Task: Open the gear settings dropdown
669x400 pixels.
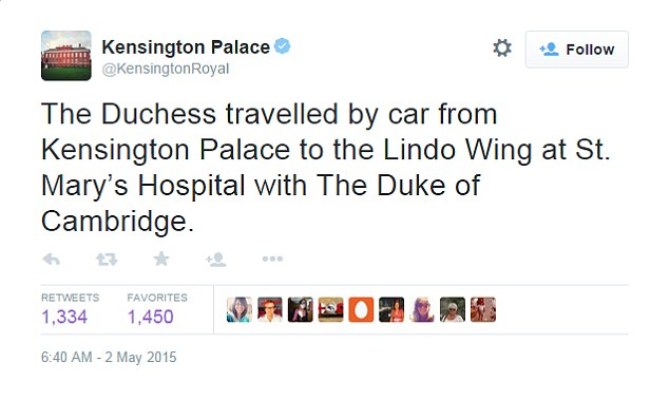Action: point(502,48)
